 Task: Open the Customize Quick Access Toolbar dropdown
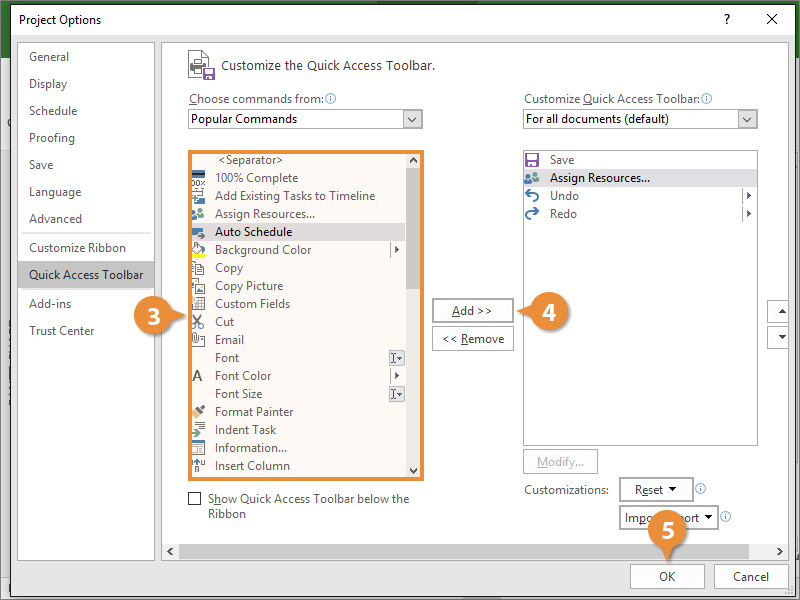click(x=747, y=119)
